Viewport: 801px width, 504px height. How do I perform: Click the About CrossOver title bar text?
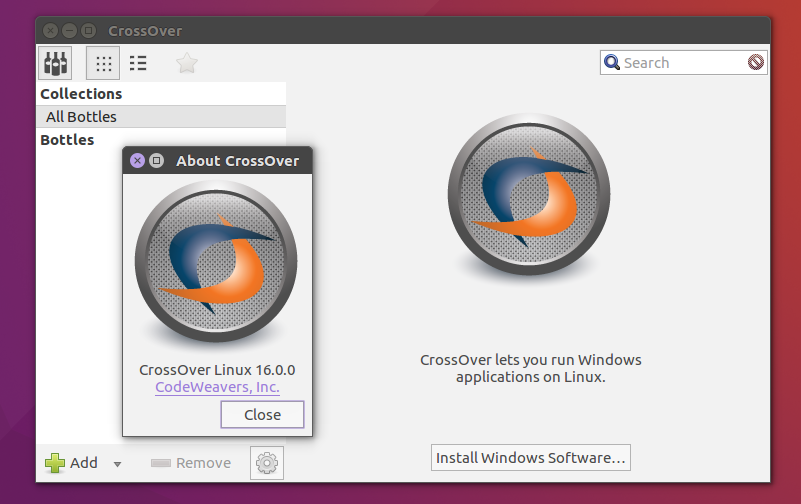(x=238, y=161)
